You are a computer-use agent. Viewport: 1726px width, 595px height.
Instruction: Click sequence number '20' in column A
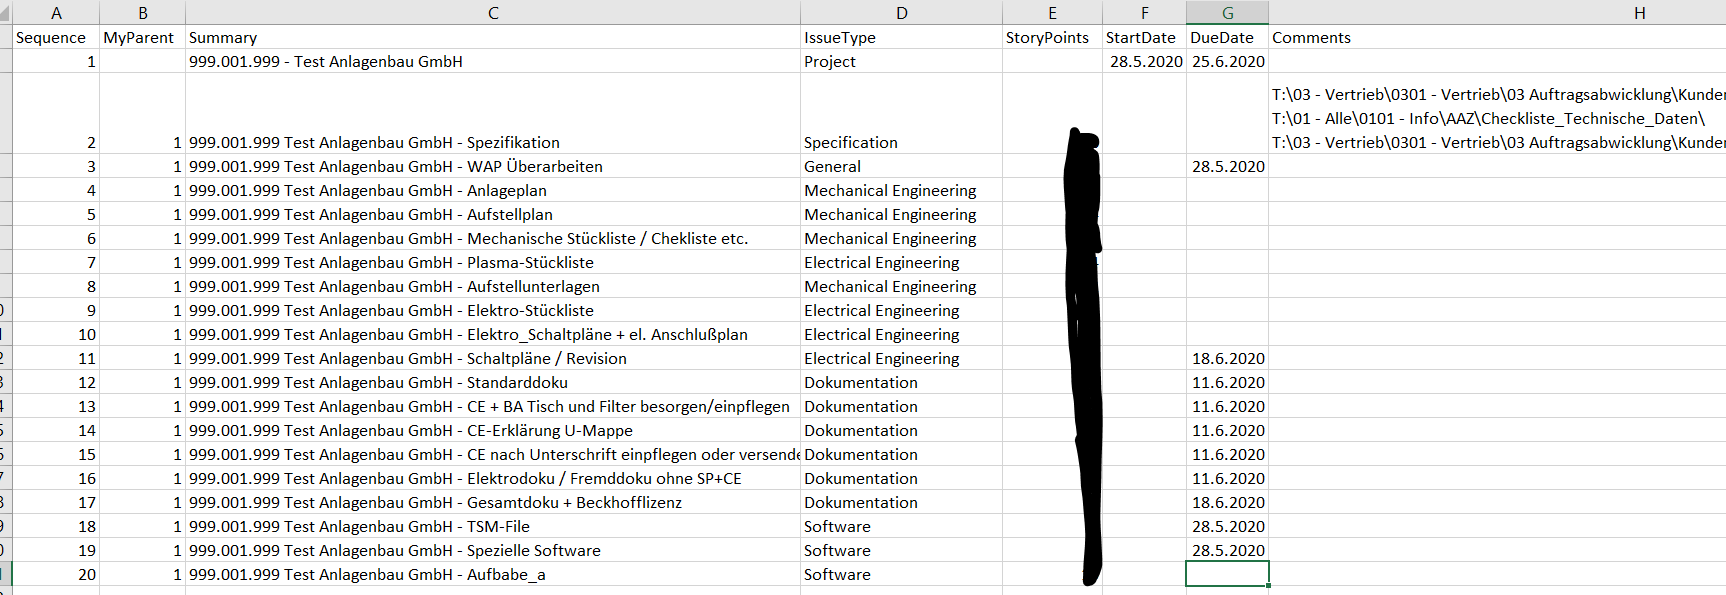[x=56, y=574]
